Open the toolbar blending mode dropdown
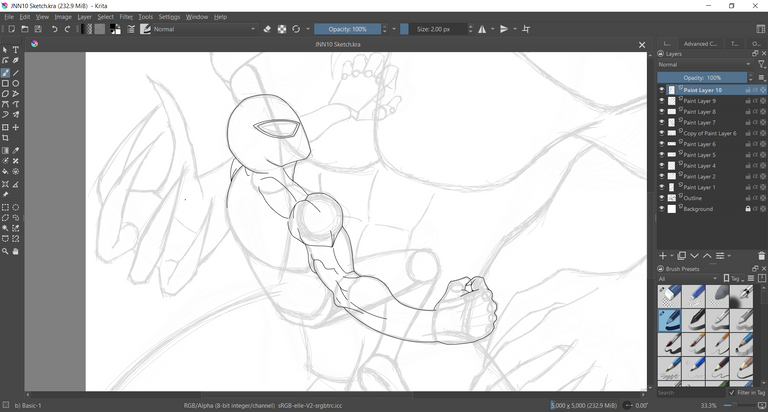Viewport: 768px width, 412px height. tap(205, 29)
